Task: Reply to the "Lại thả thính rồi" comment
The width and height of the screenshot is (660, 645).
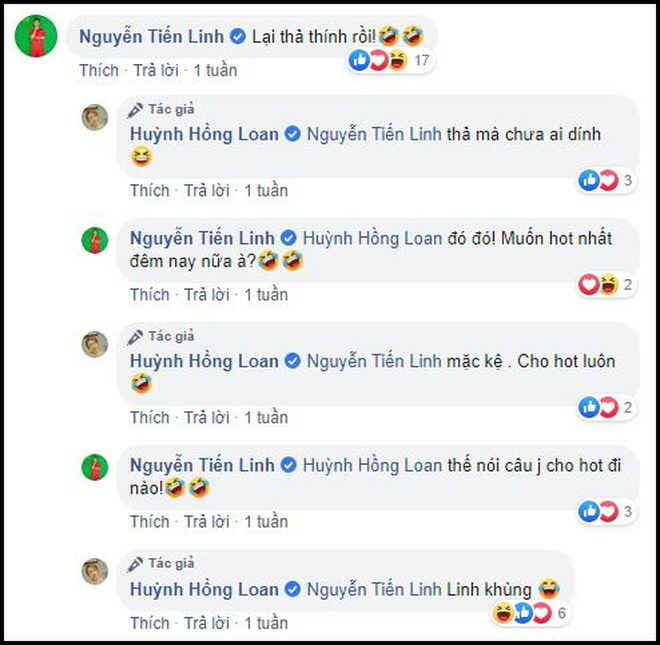Action: point(155,71)
